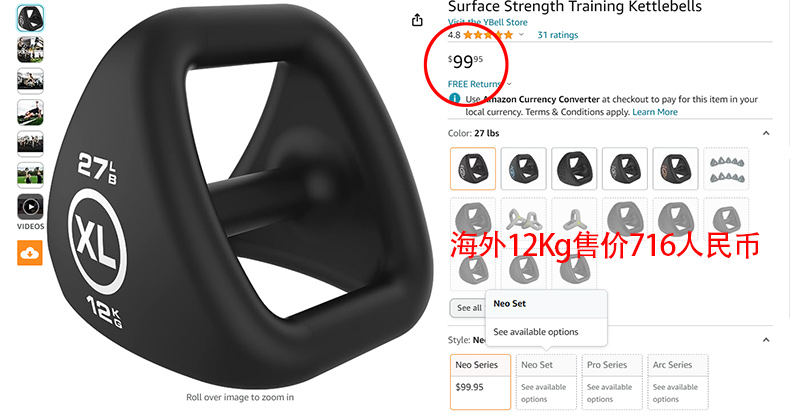The height and width of the screenshot is (416, 790).
Task: Open the orange cloud download icon
Action: click(30, 253)
